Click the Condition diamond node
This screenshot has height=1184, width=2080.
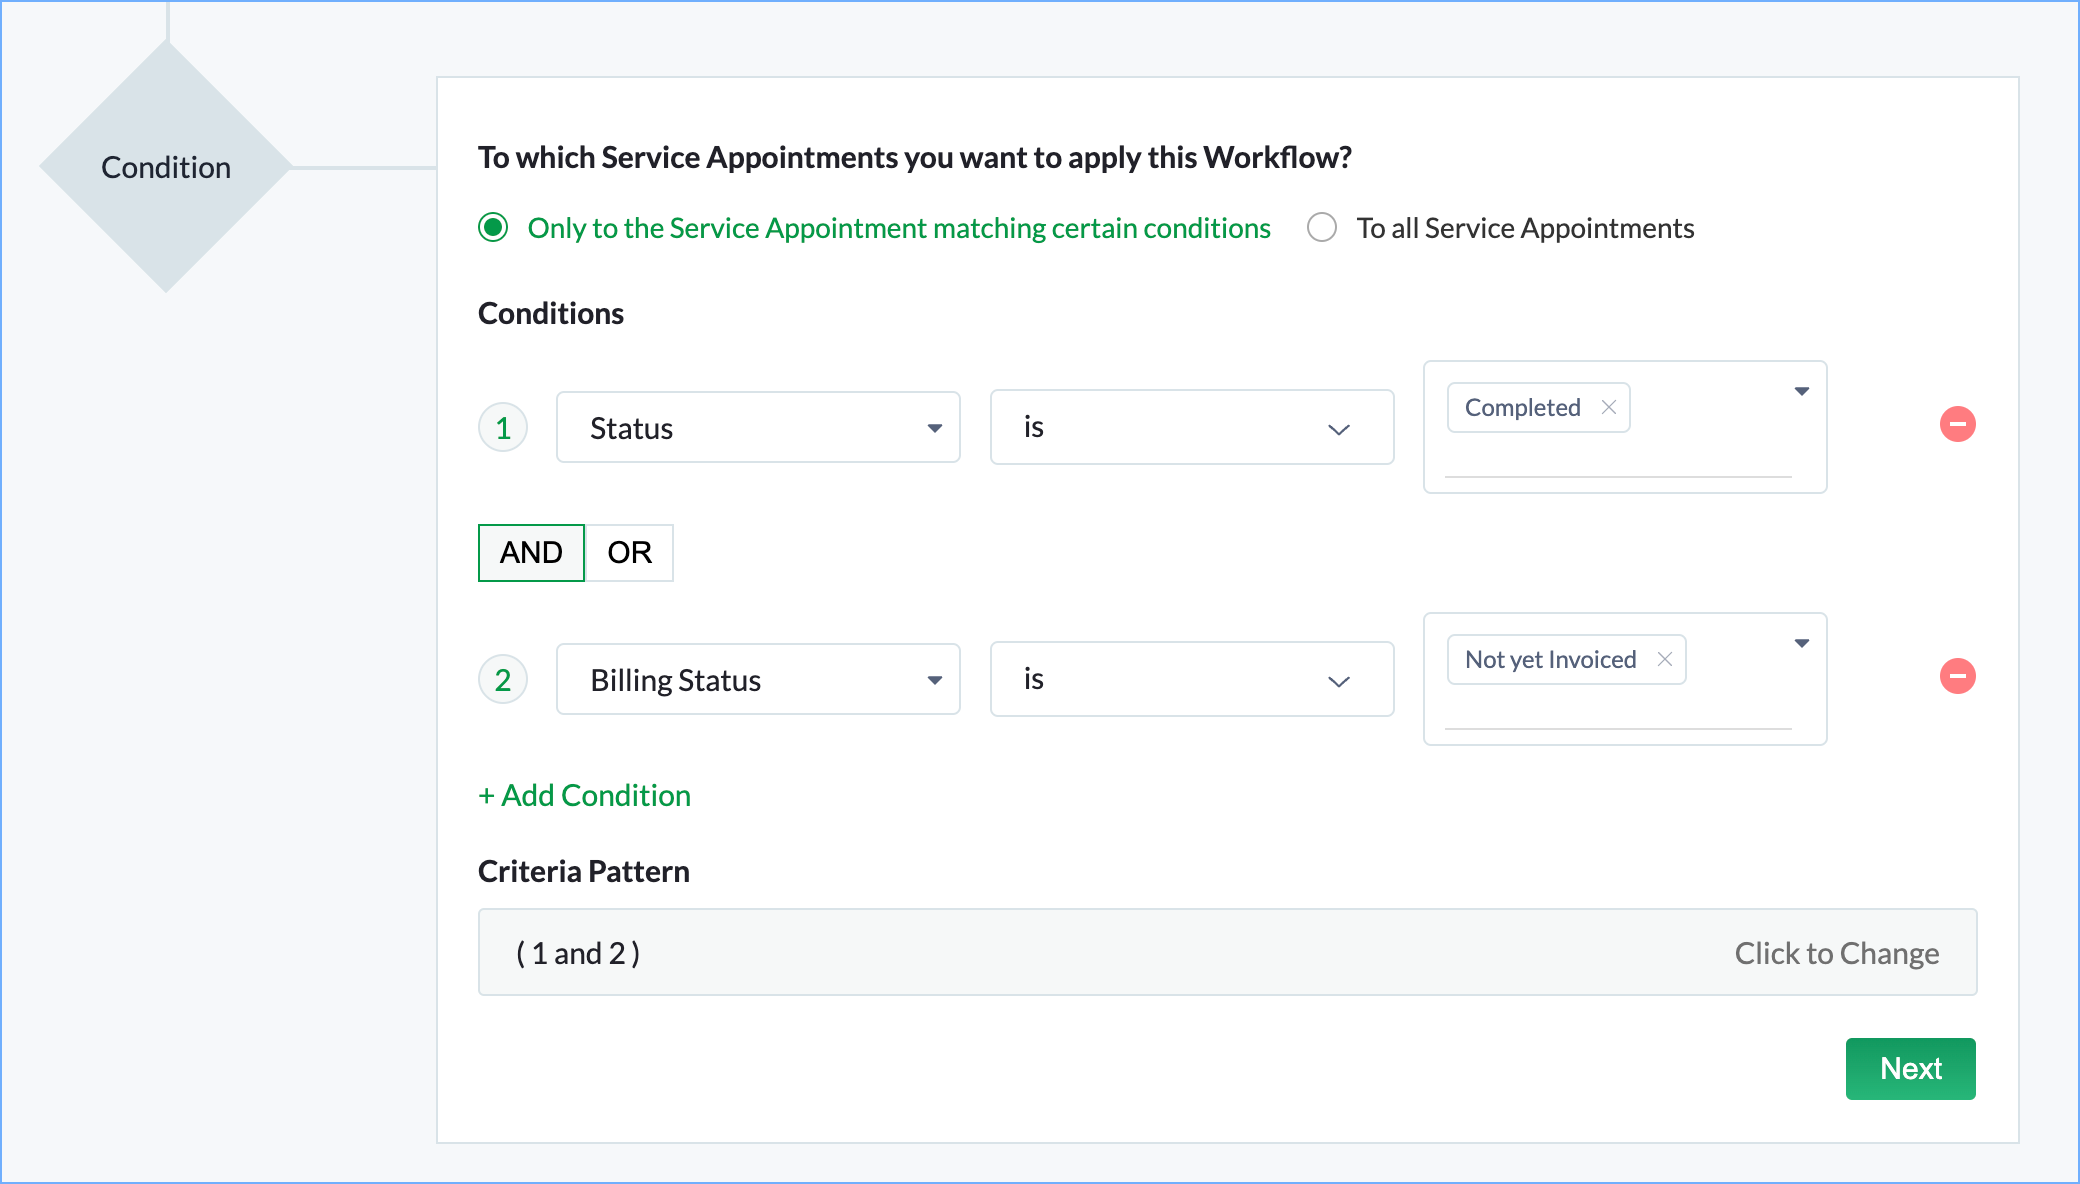point(166,167)
